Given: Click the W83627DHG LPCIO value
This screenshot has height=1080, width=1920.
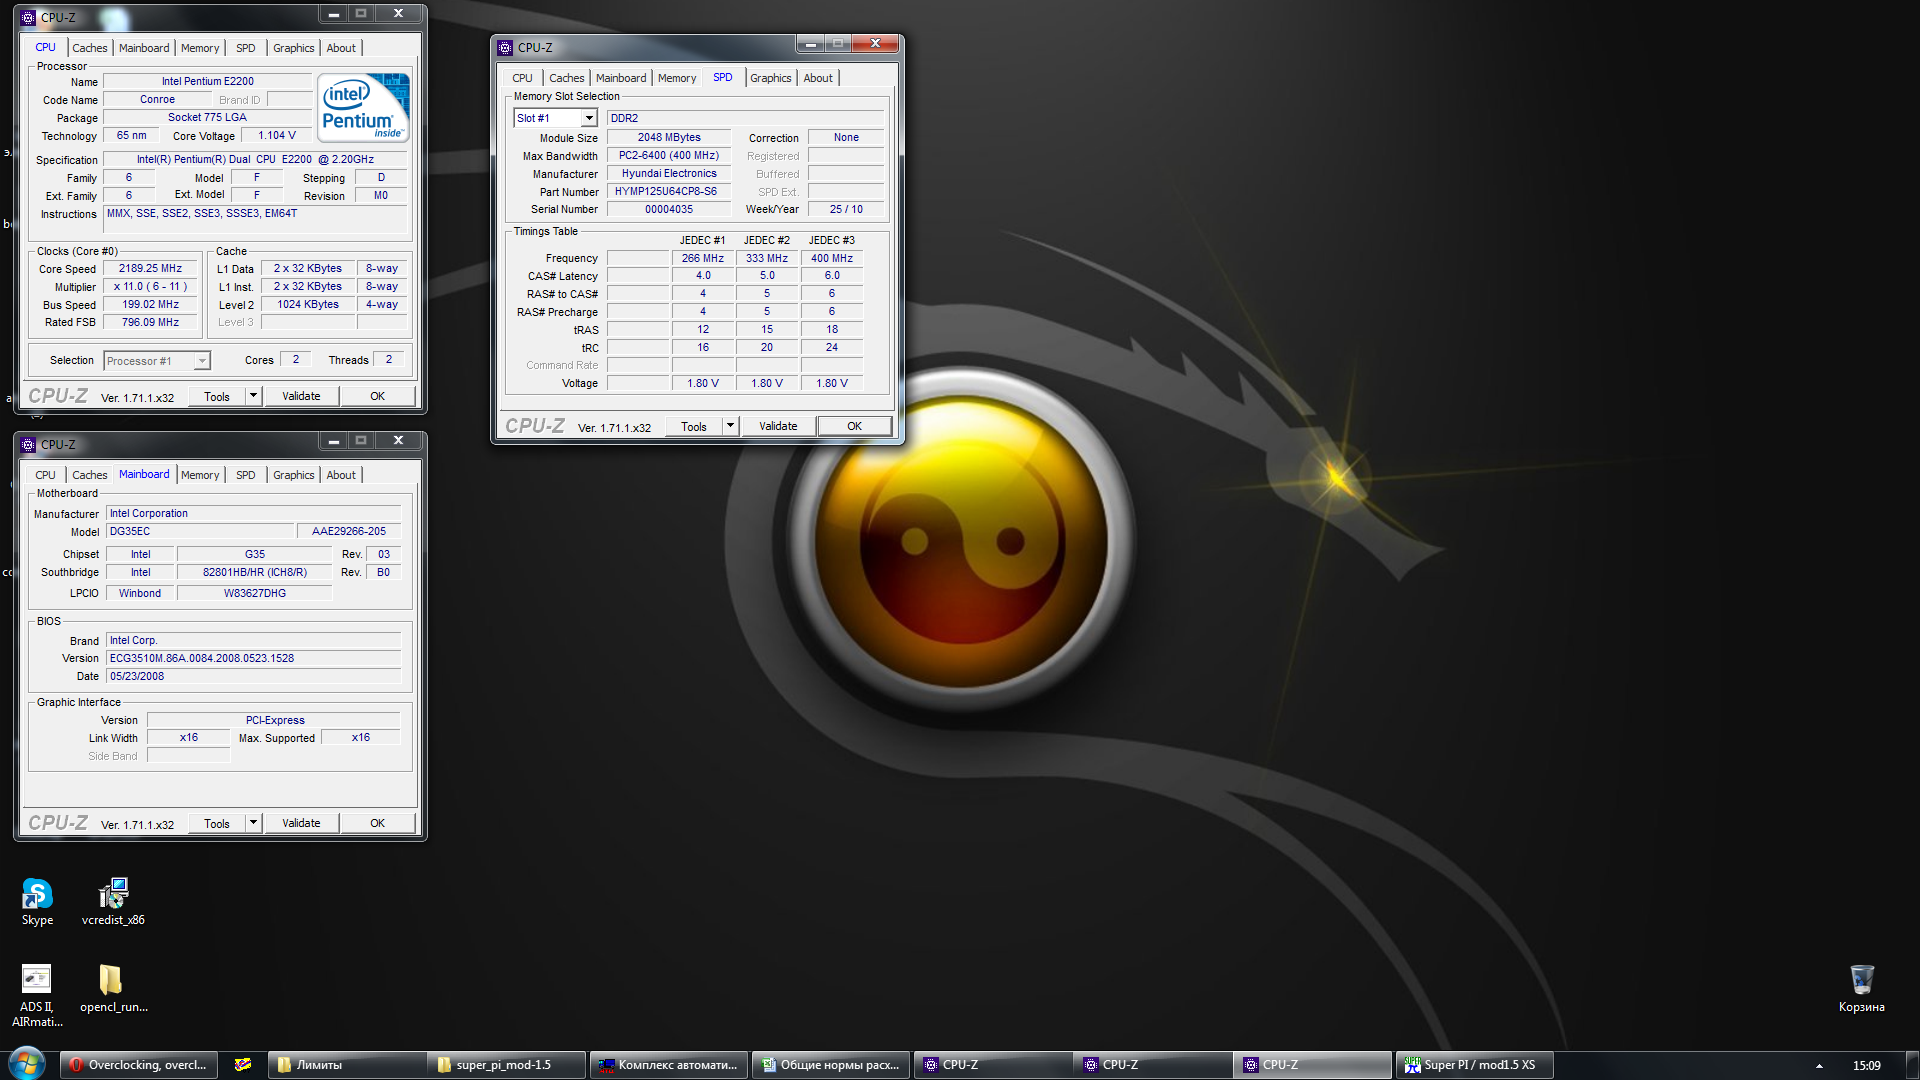Looking at the screenshot, I should point(255,593).
